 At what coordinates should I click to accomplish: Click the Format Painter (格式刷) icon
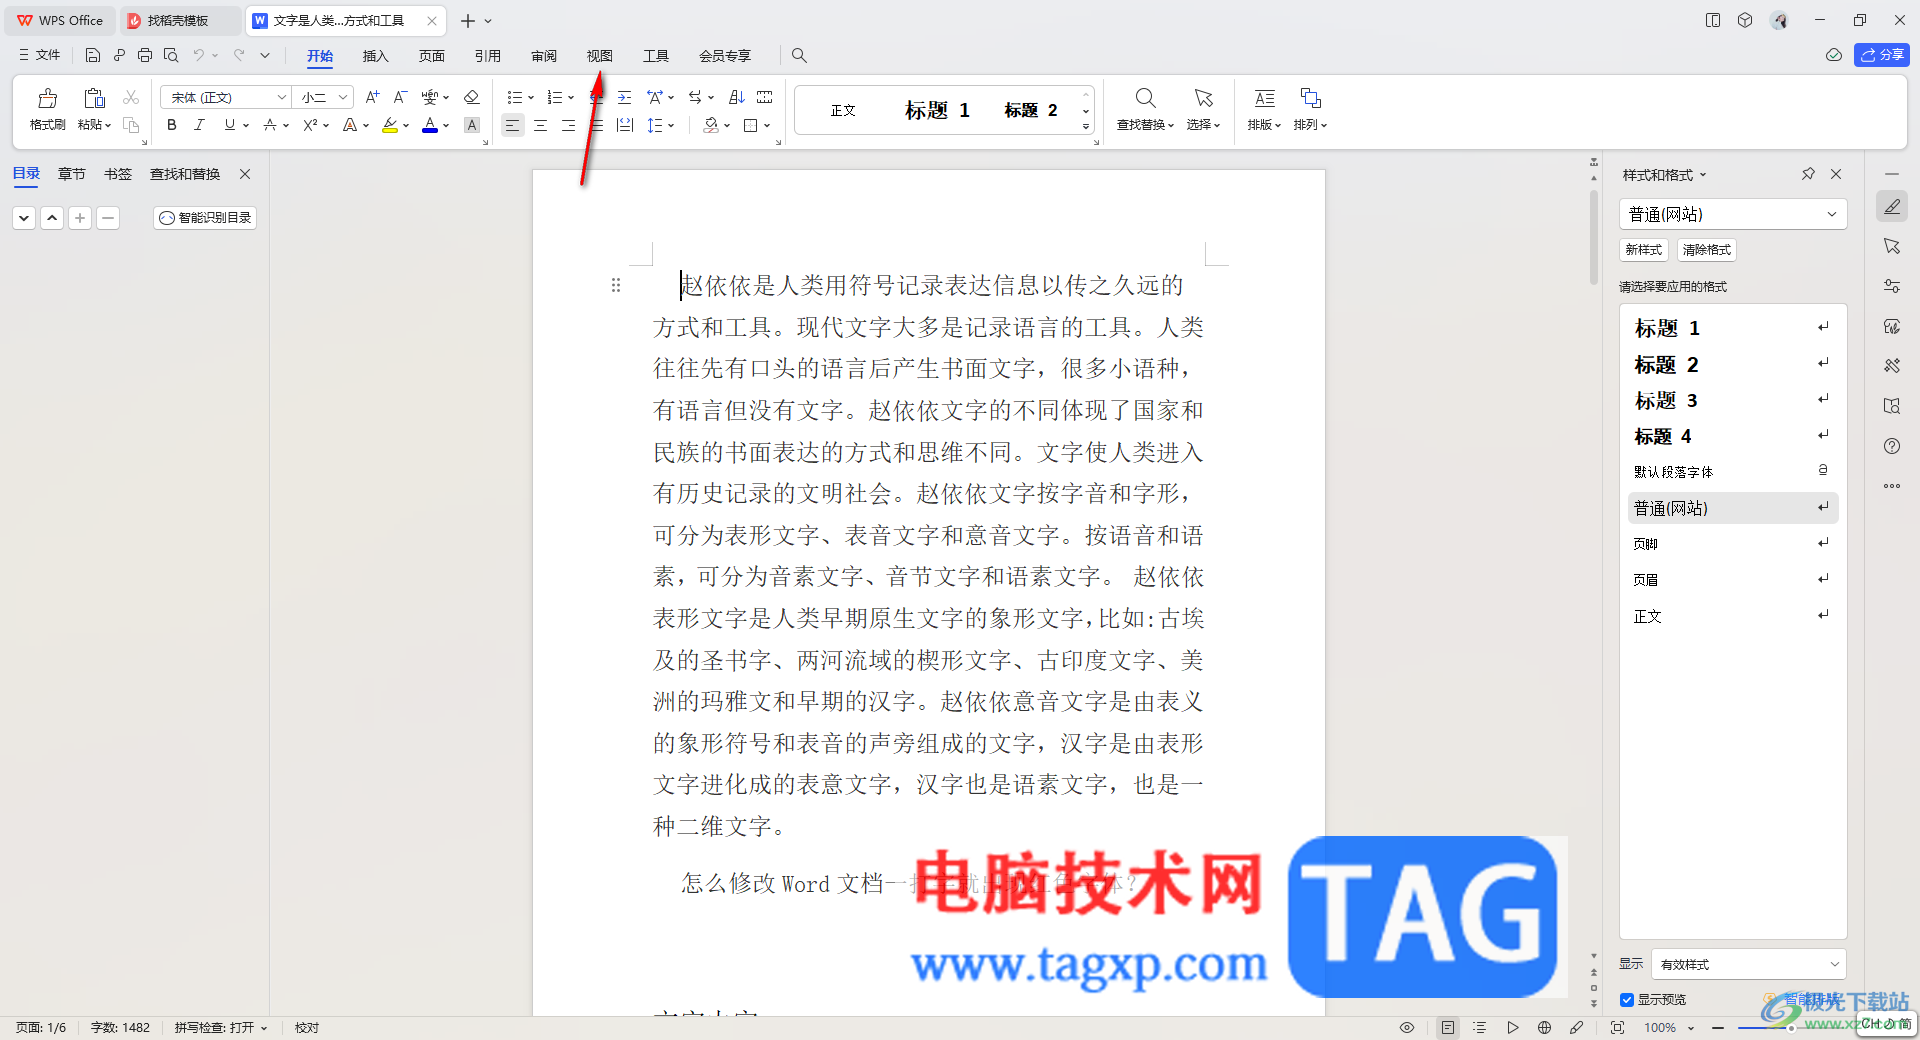[x=47, y=99]
